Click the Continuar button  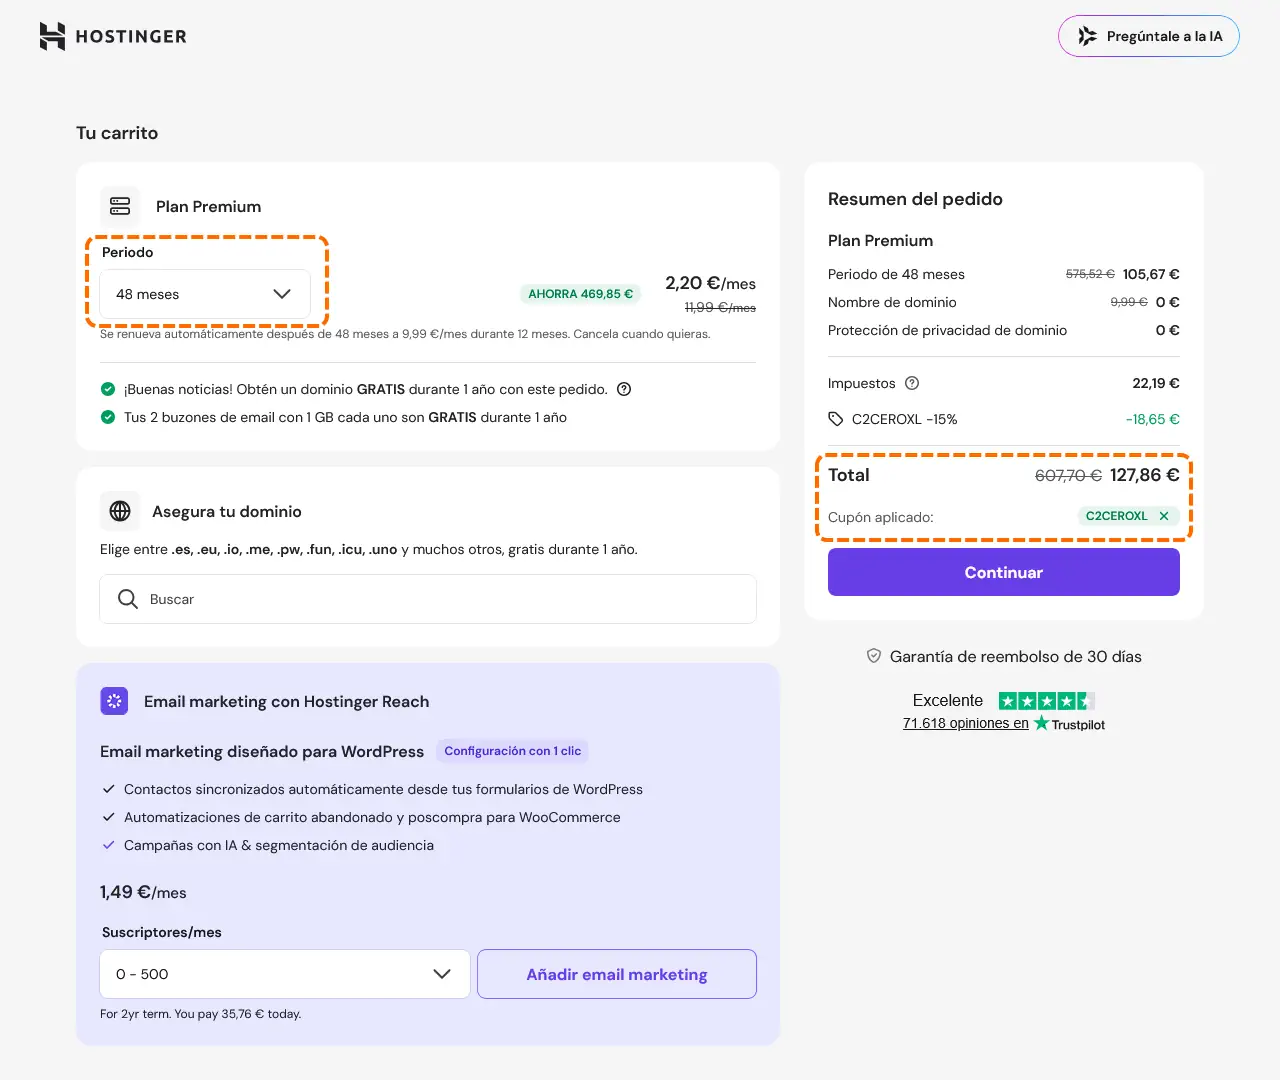click(1004, 572)
